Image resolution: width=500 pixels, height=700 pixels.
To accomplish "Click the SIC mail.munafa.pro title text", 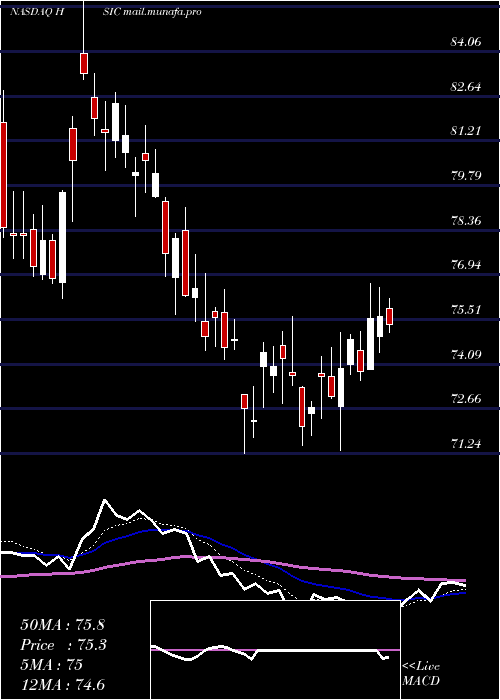I will pyautogui.click(x=153, y=12).
